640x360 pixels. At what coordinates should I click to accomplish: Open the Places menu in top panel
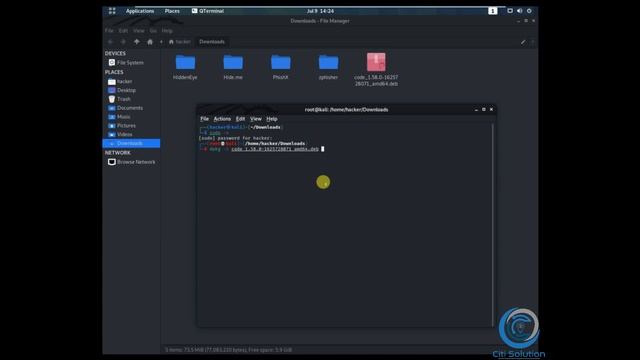[x=172, y=11]
